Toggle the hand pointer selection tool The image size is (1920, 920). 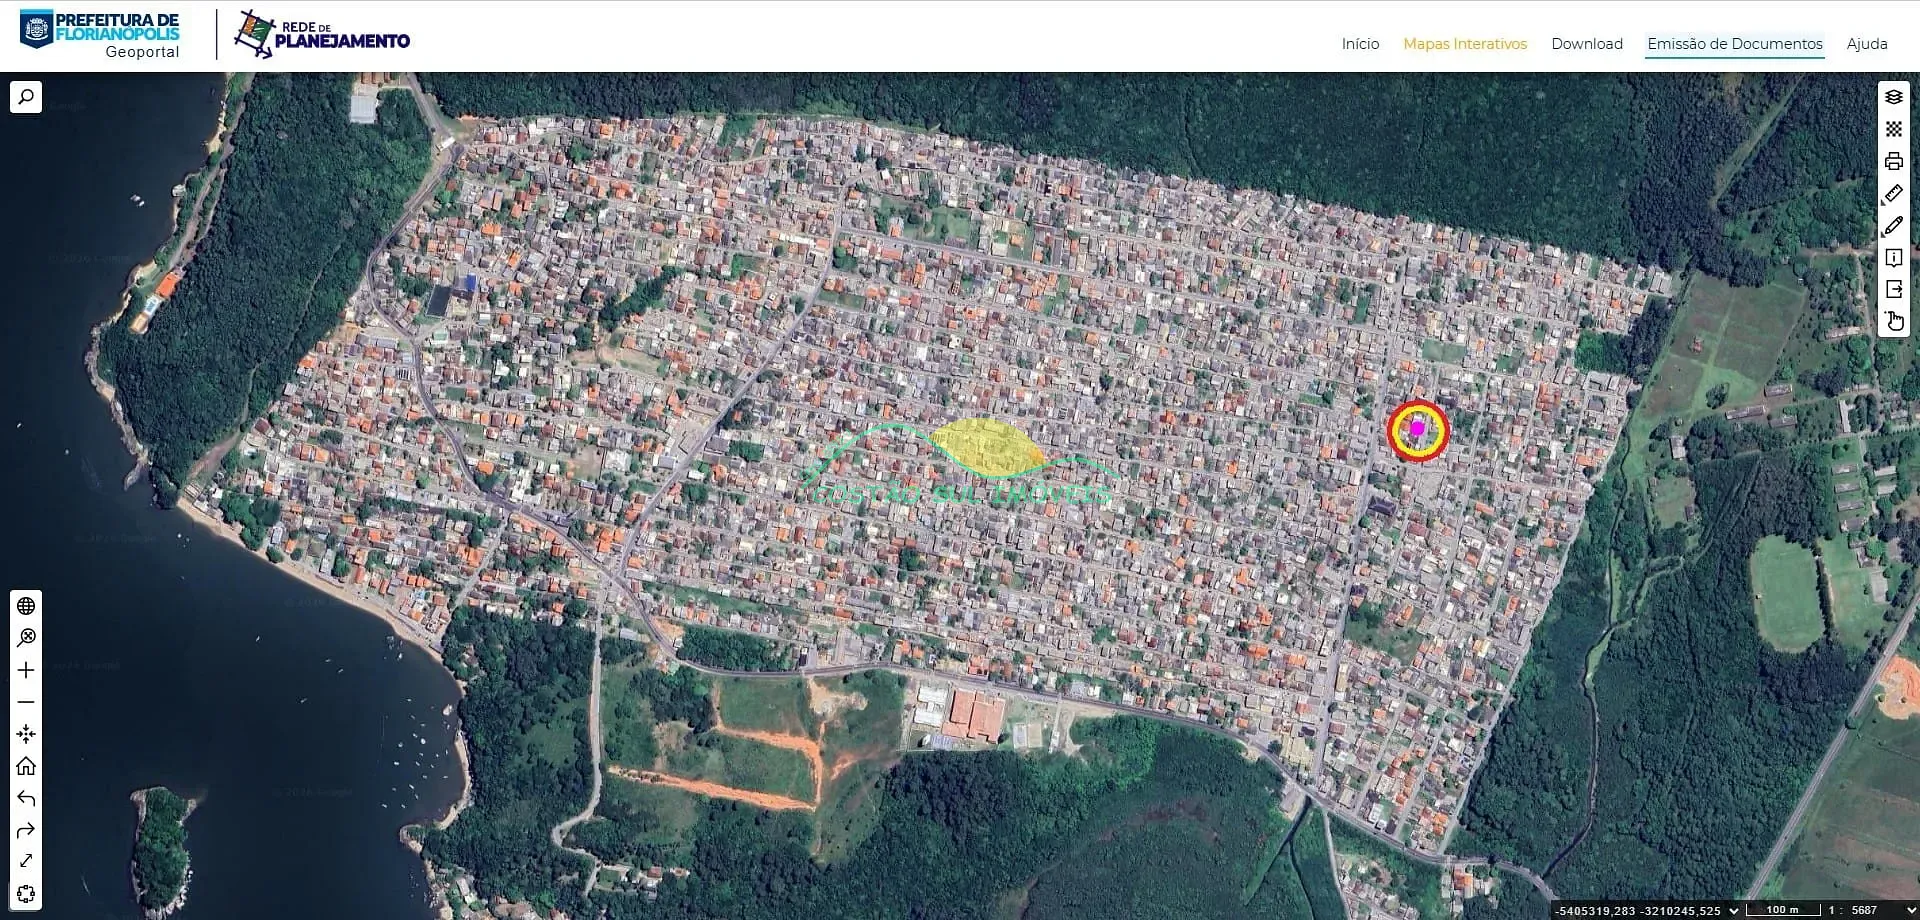click(x=1893, y=321)
